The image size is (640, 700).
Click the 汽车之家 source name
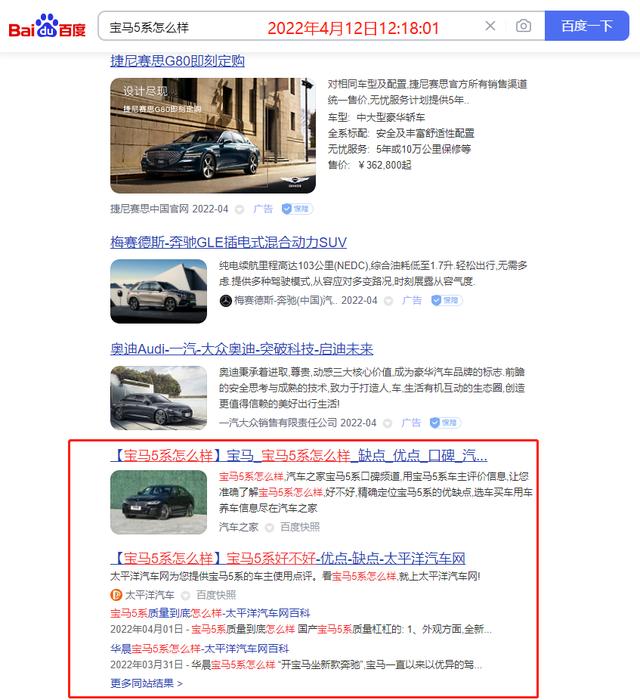tap(239, 527)
